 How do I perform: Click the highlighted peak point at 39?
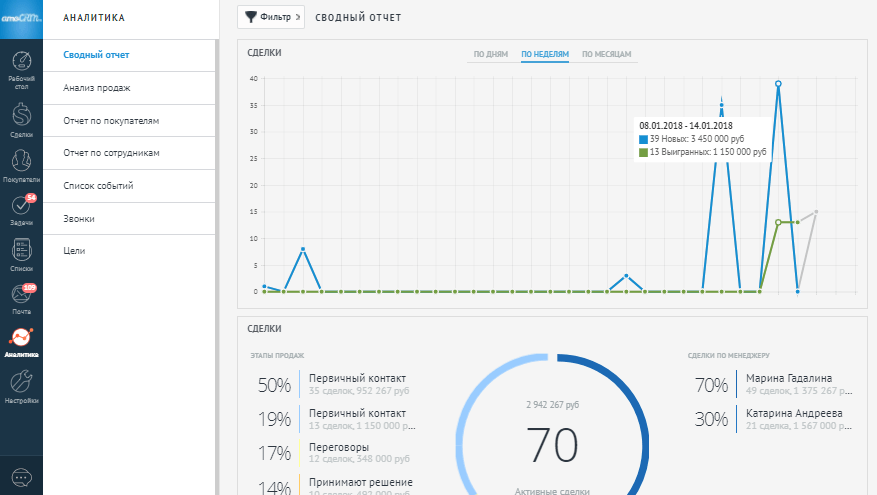coord(778,83)
